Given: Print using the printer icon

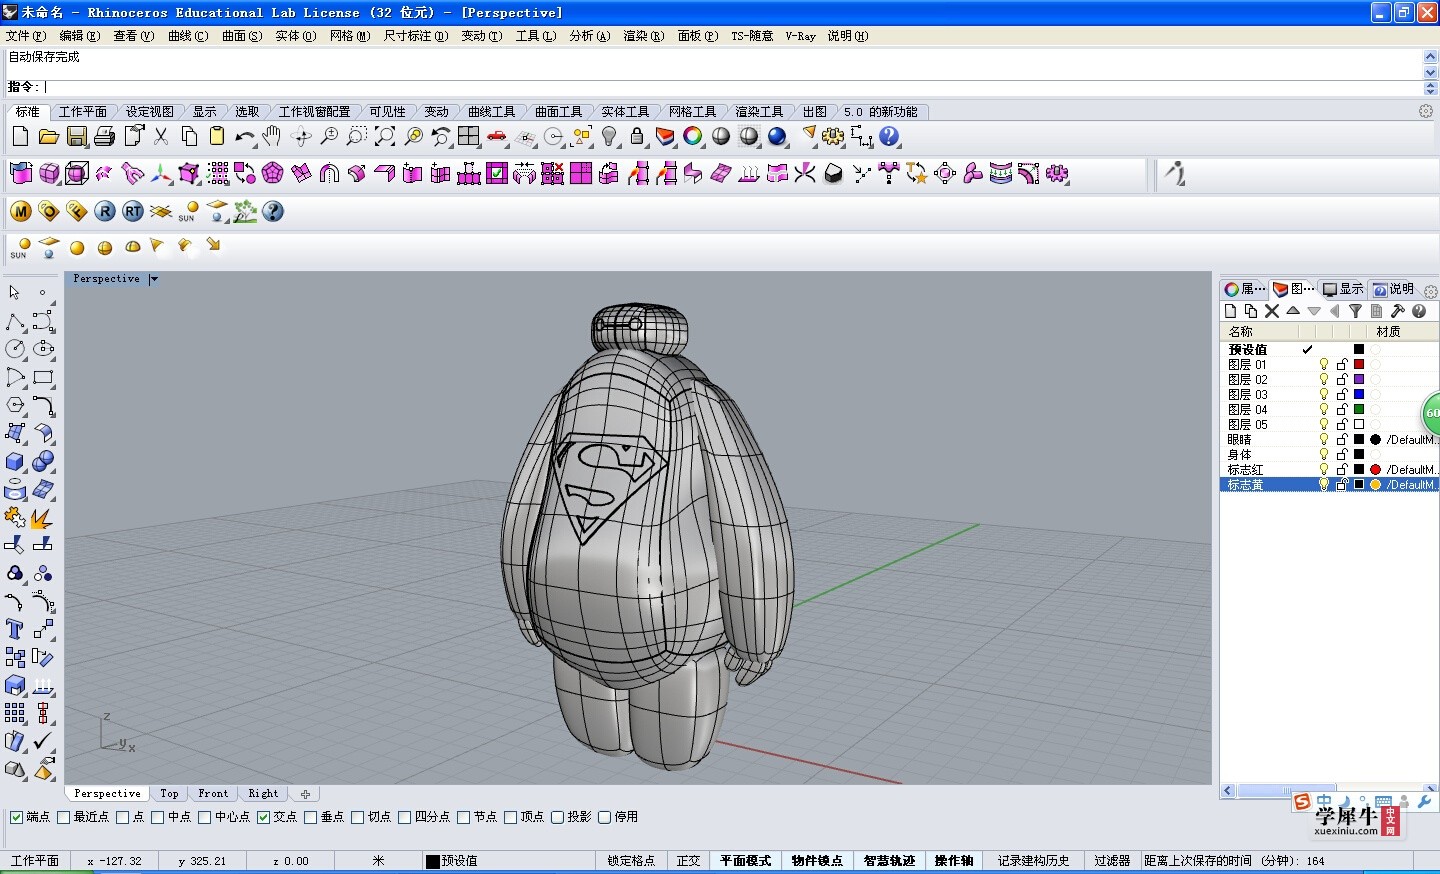Looking at the screenshot, I should 104,136.
